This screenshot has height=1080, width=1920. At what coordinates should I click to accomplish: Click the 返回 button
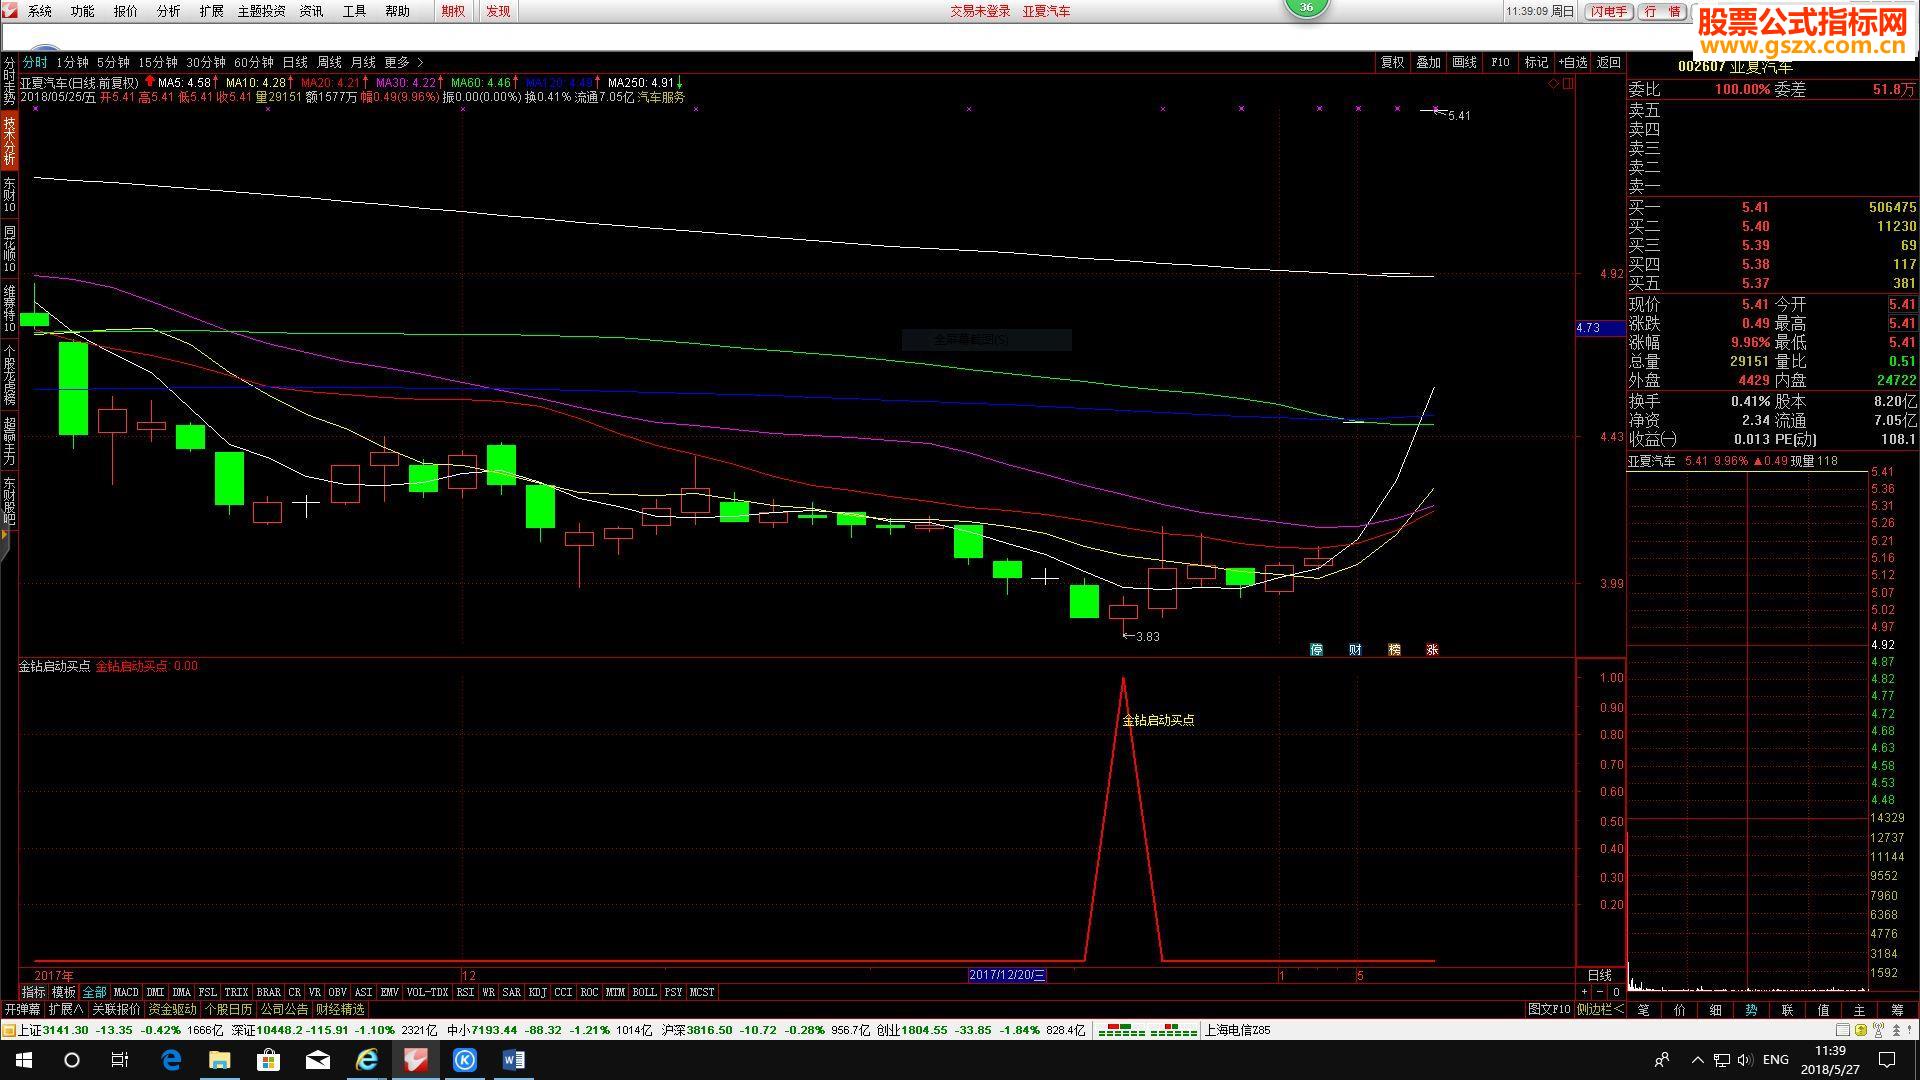coord(1609,62)
